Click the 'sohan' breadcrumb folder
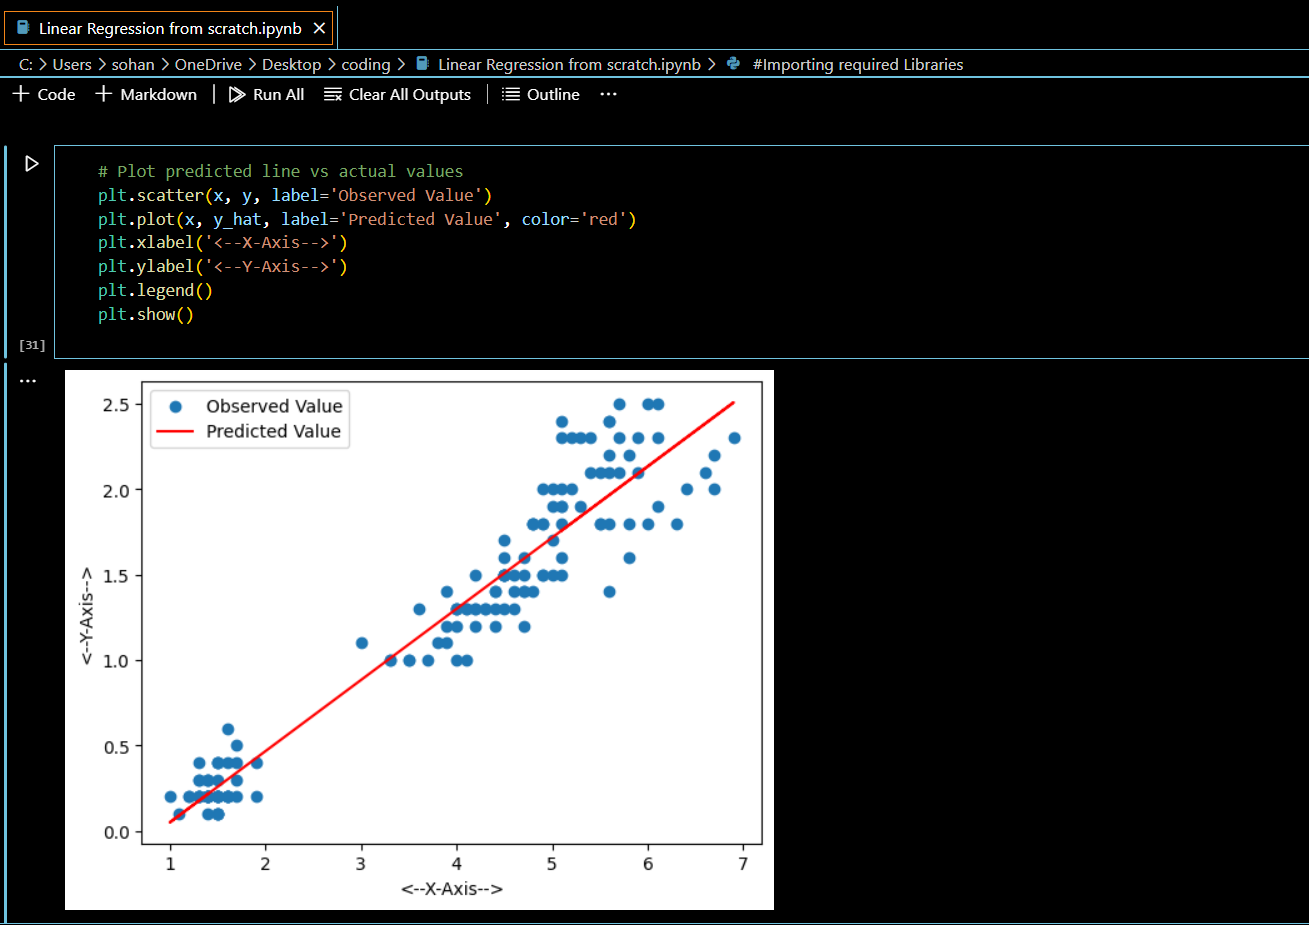 pos(133,64)
